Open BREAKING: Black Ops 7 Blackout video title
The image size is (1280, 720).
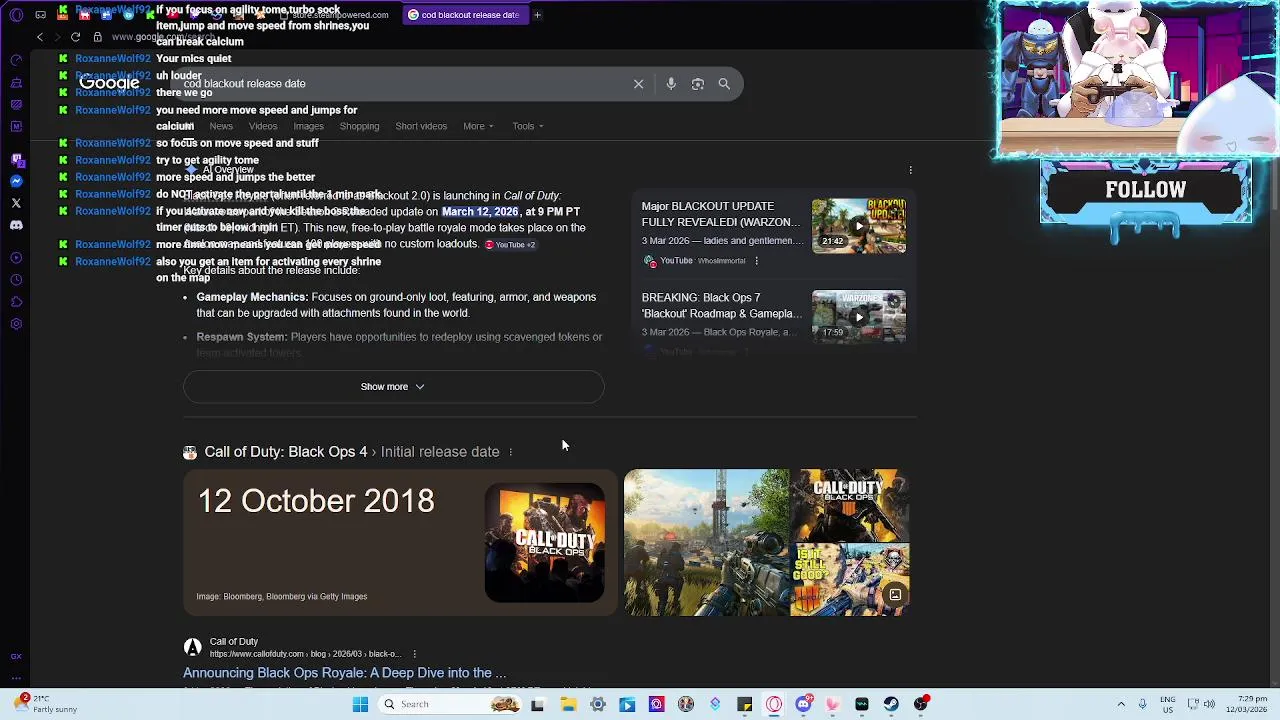tap(722, 306)
